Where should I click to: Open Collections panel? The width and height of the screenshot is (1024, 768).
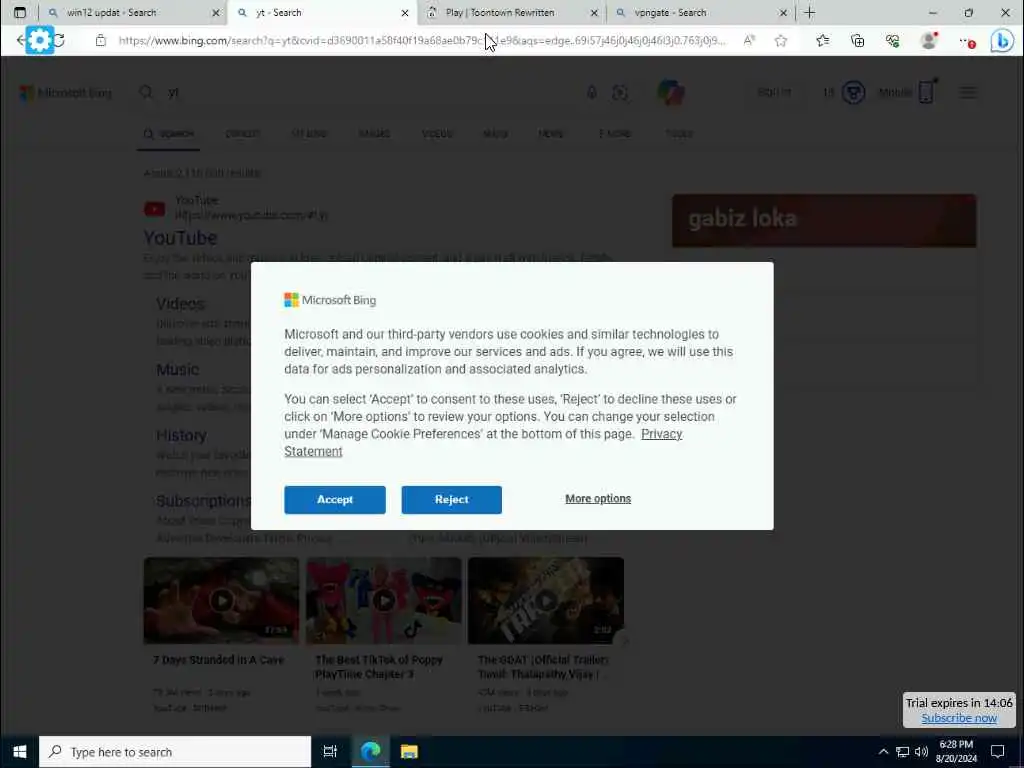pyautogui.click(x=857, y=40)
